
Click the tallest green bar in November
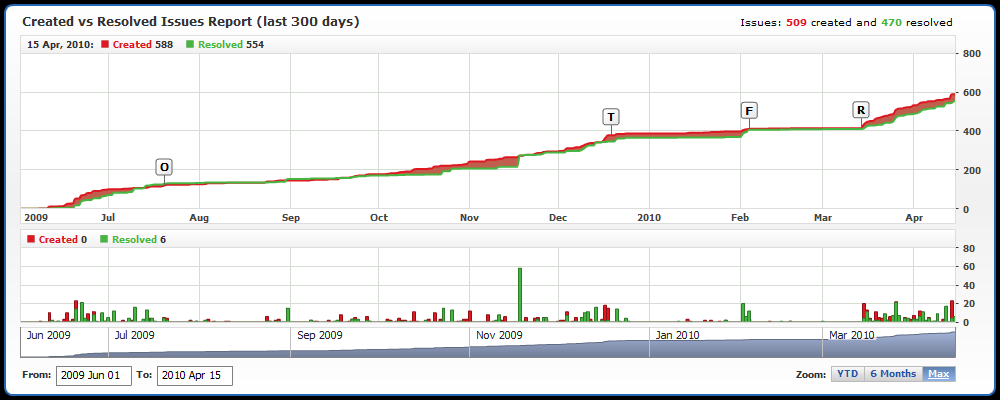[x=519, y=294]
